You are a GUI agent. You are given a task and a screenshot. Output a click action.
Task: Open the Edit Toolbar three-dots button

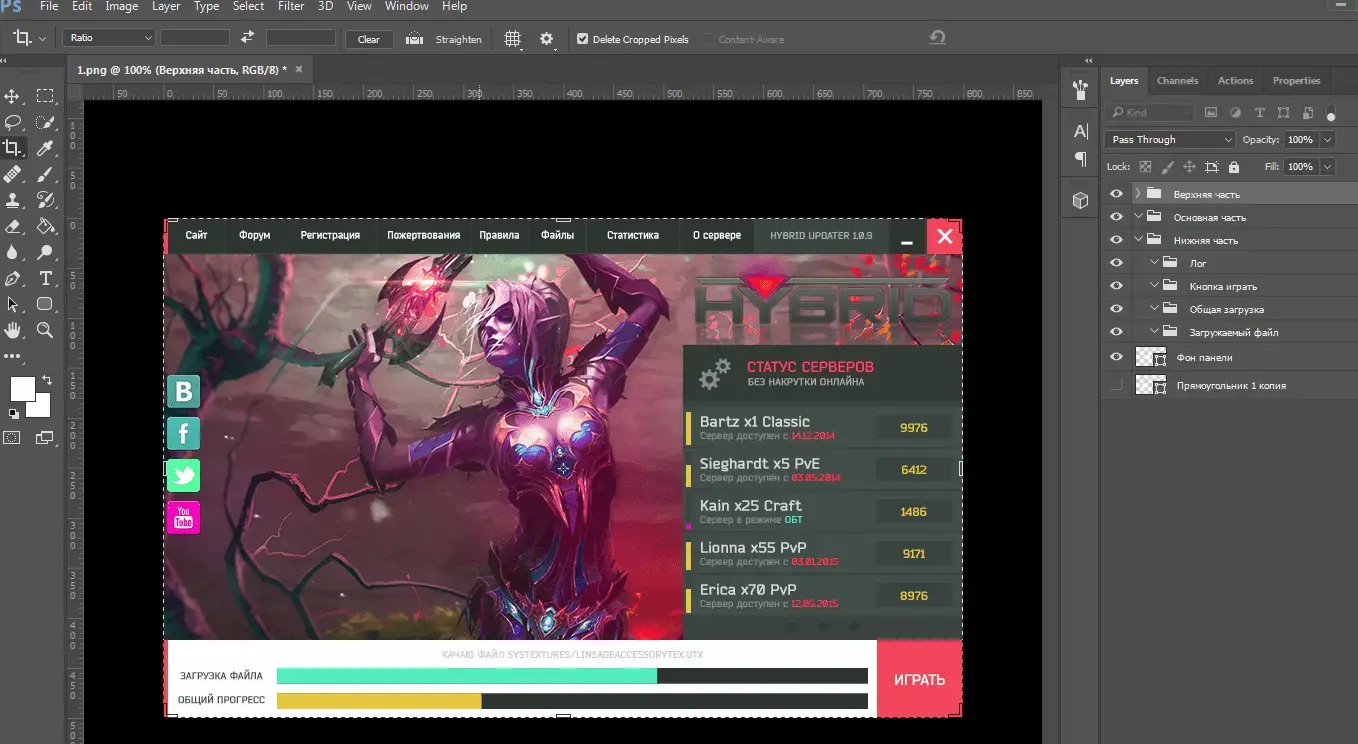(12, 356)
